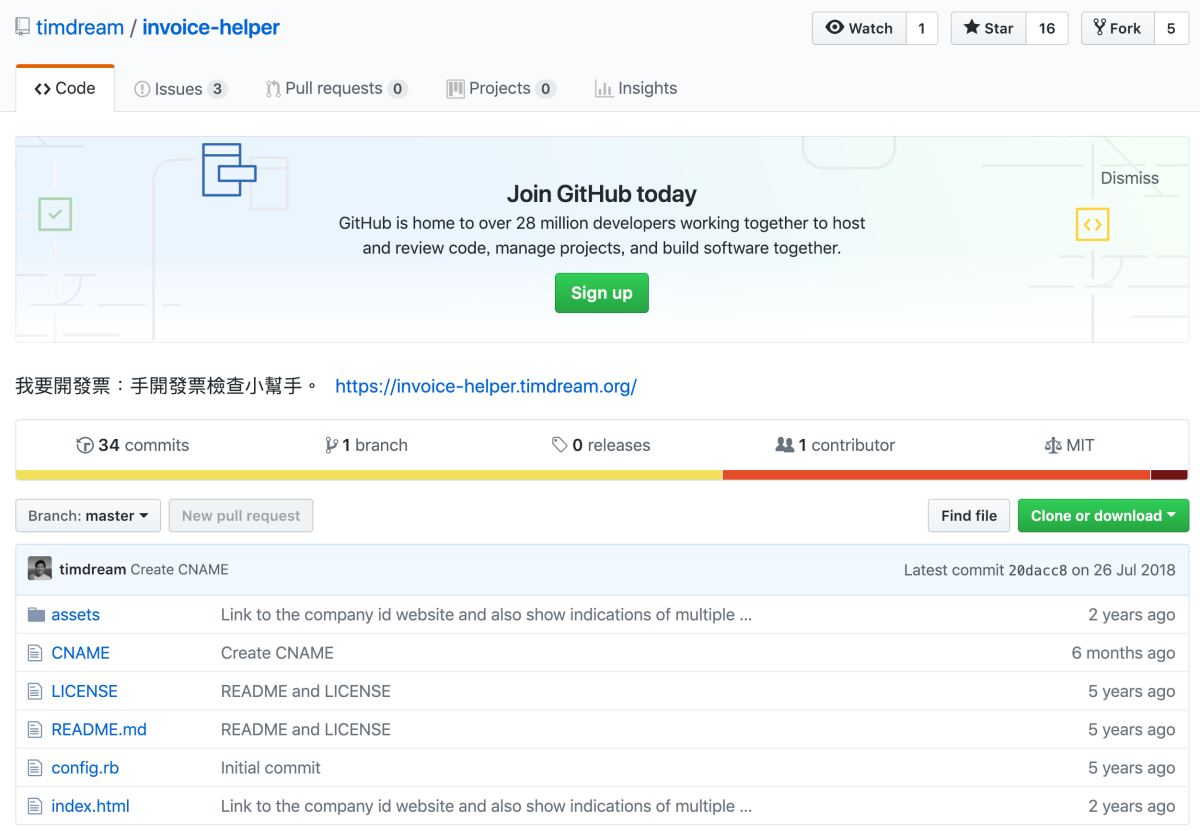Image resolution: width=1200 pixels, height=831 pixels.
Task: Click the LICENSE file icon
Action: [35, 691]
